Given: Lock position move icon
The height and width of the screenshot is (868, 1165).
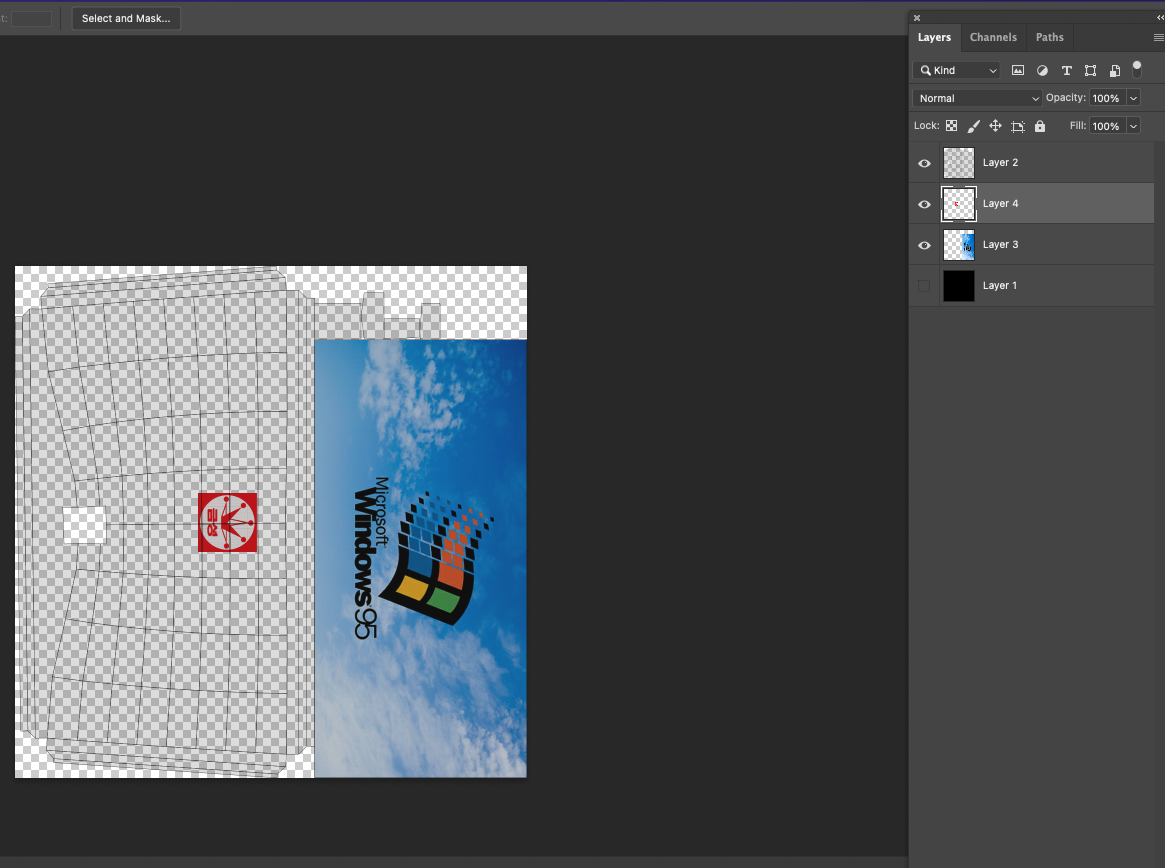Looking at the screenshot, I should (x=996, y=126).
